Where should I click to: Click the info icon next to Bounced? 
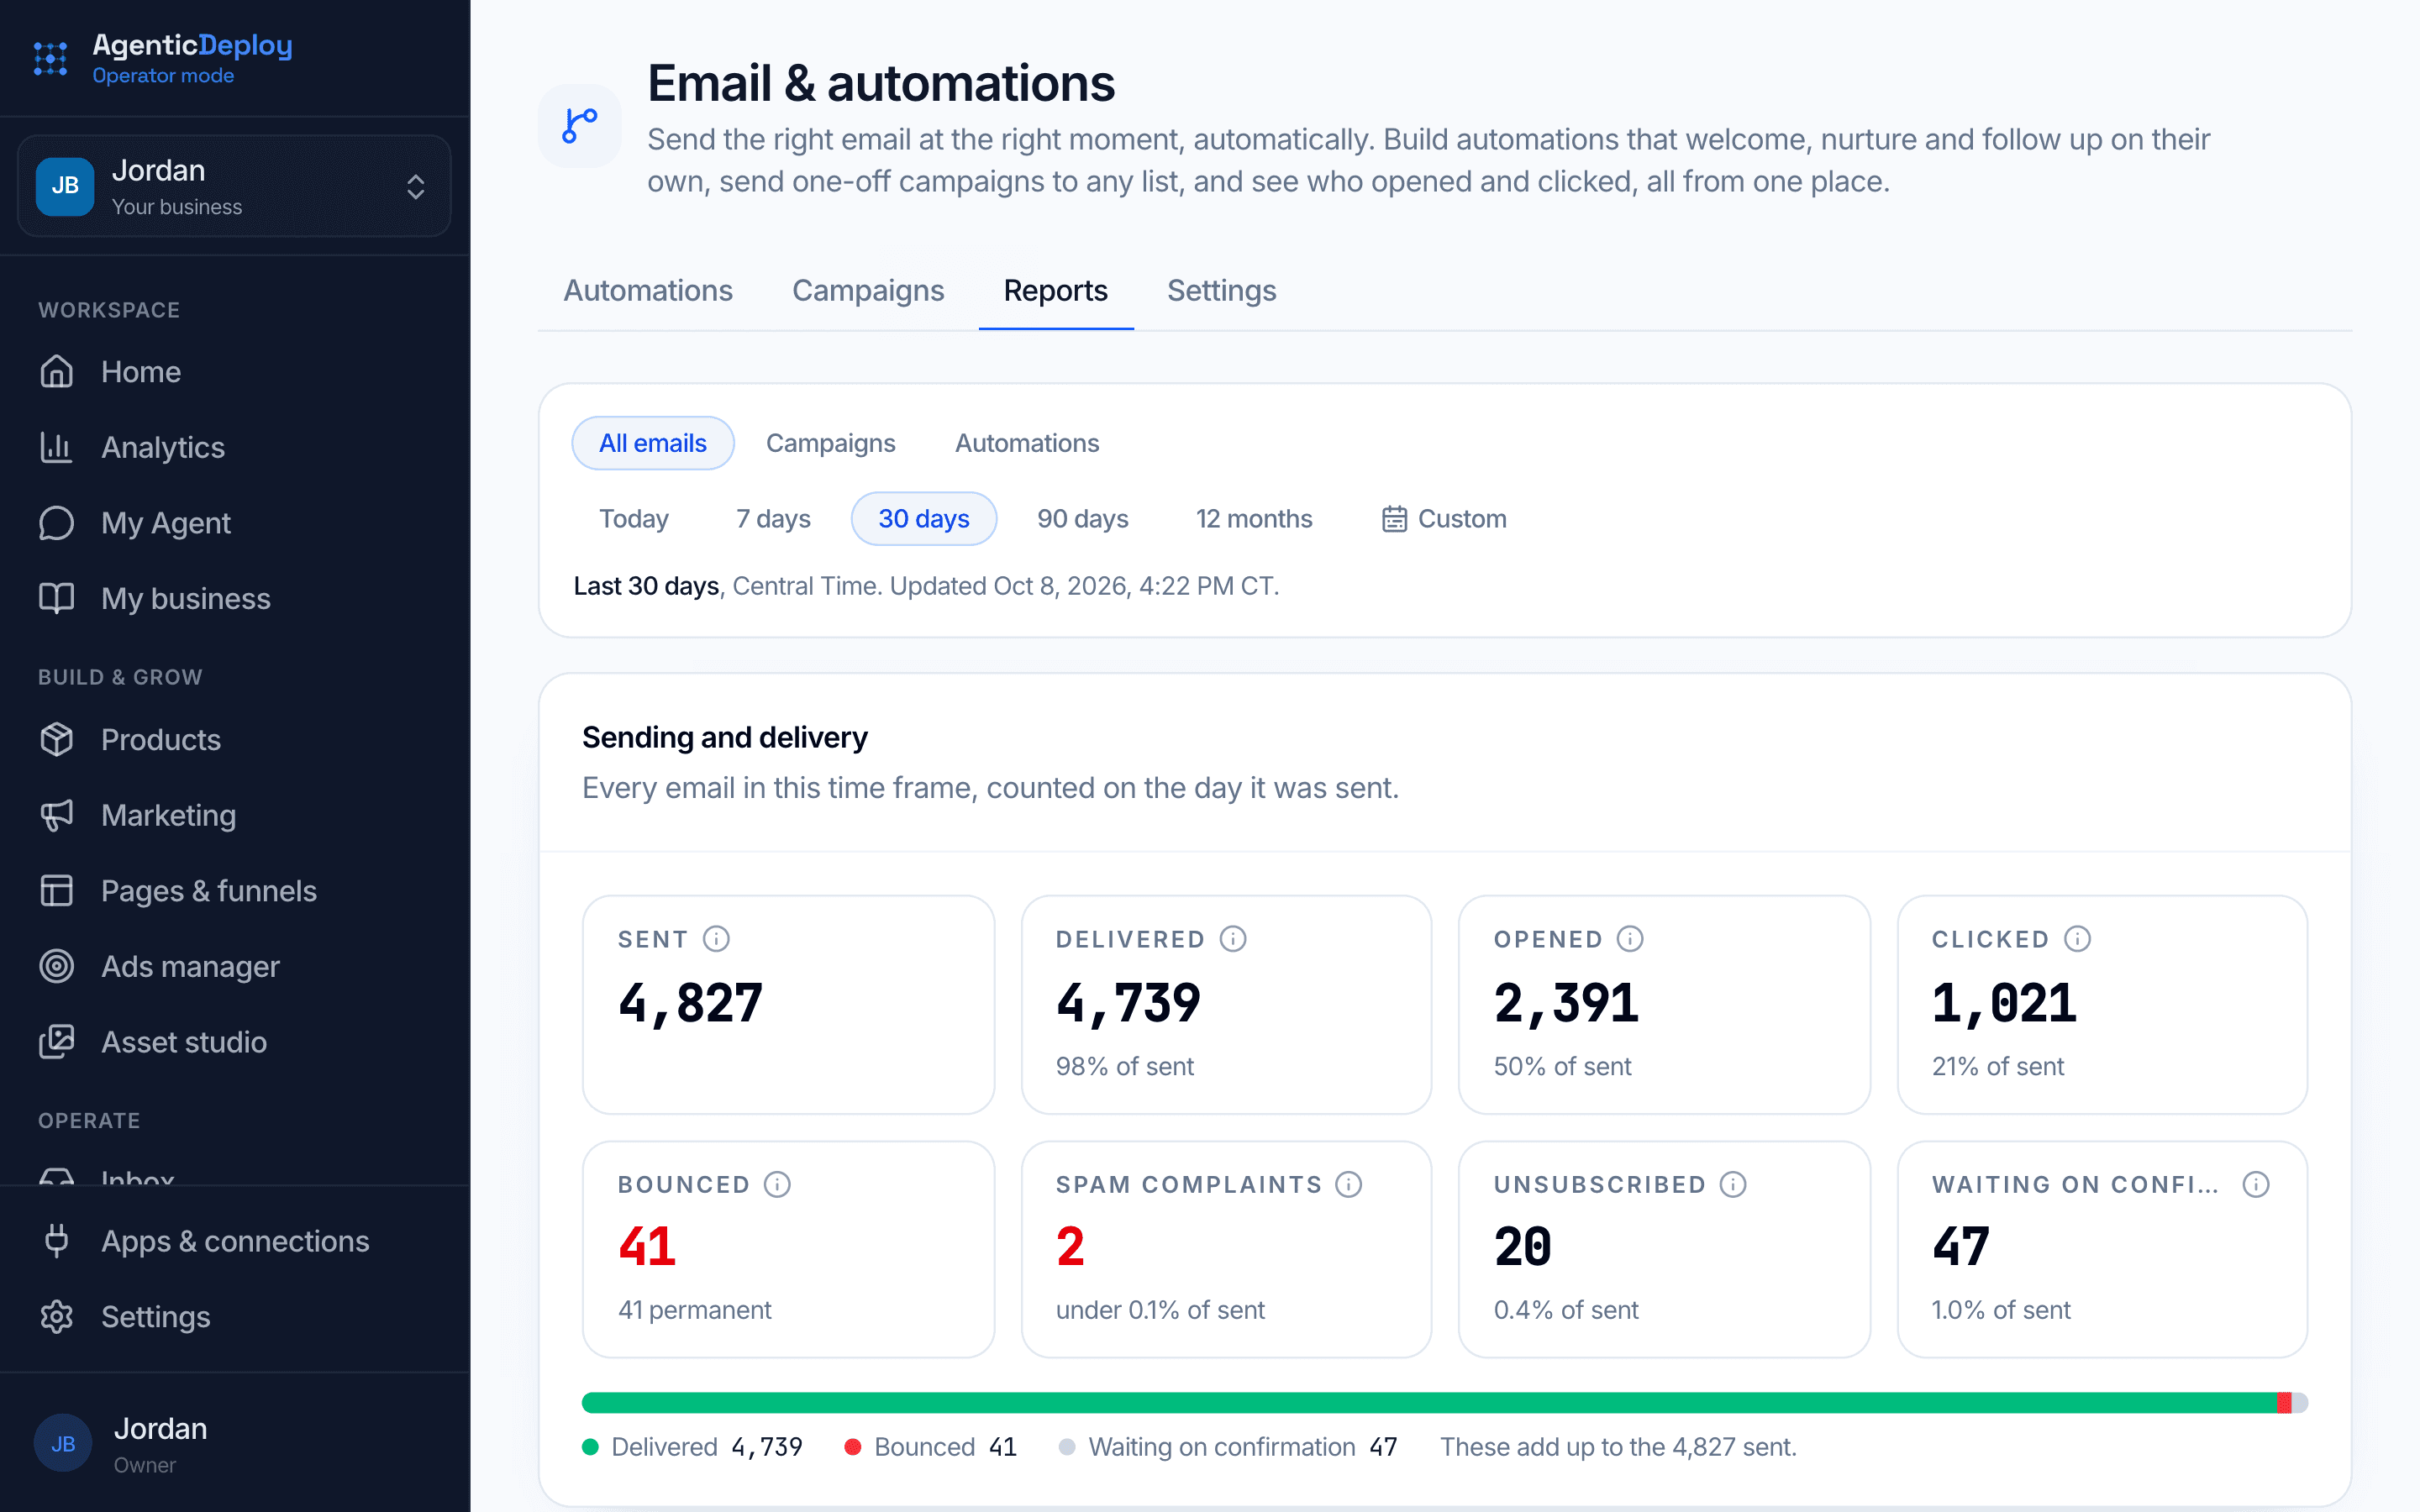coord(777,1184)
